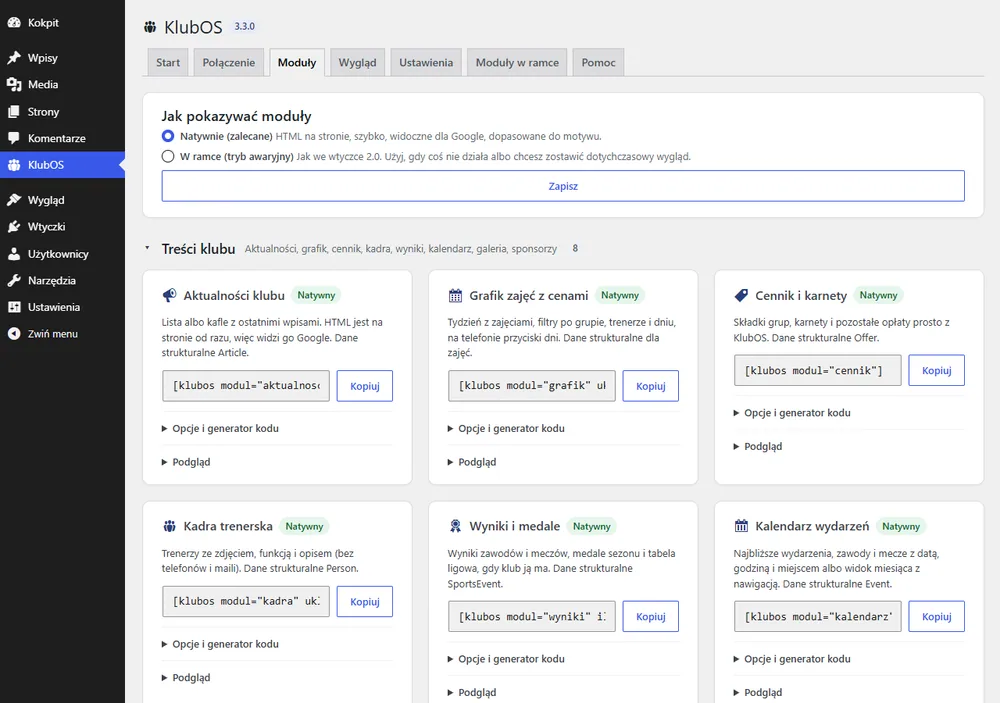The image size is (1000, 703).
Task: Show Podgląd for Kadra trenerska
Action: coord(186,677)
